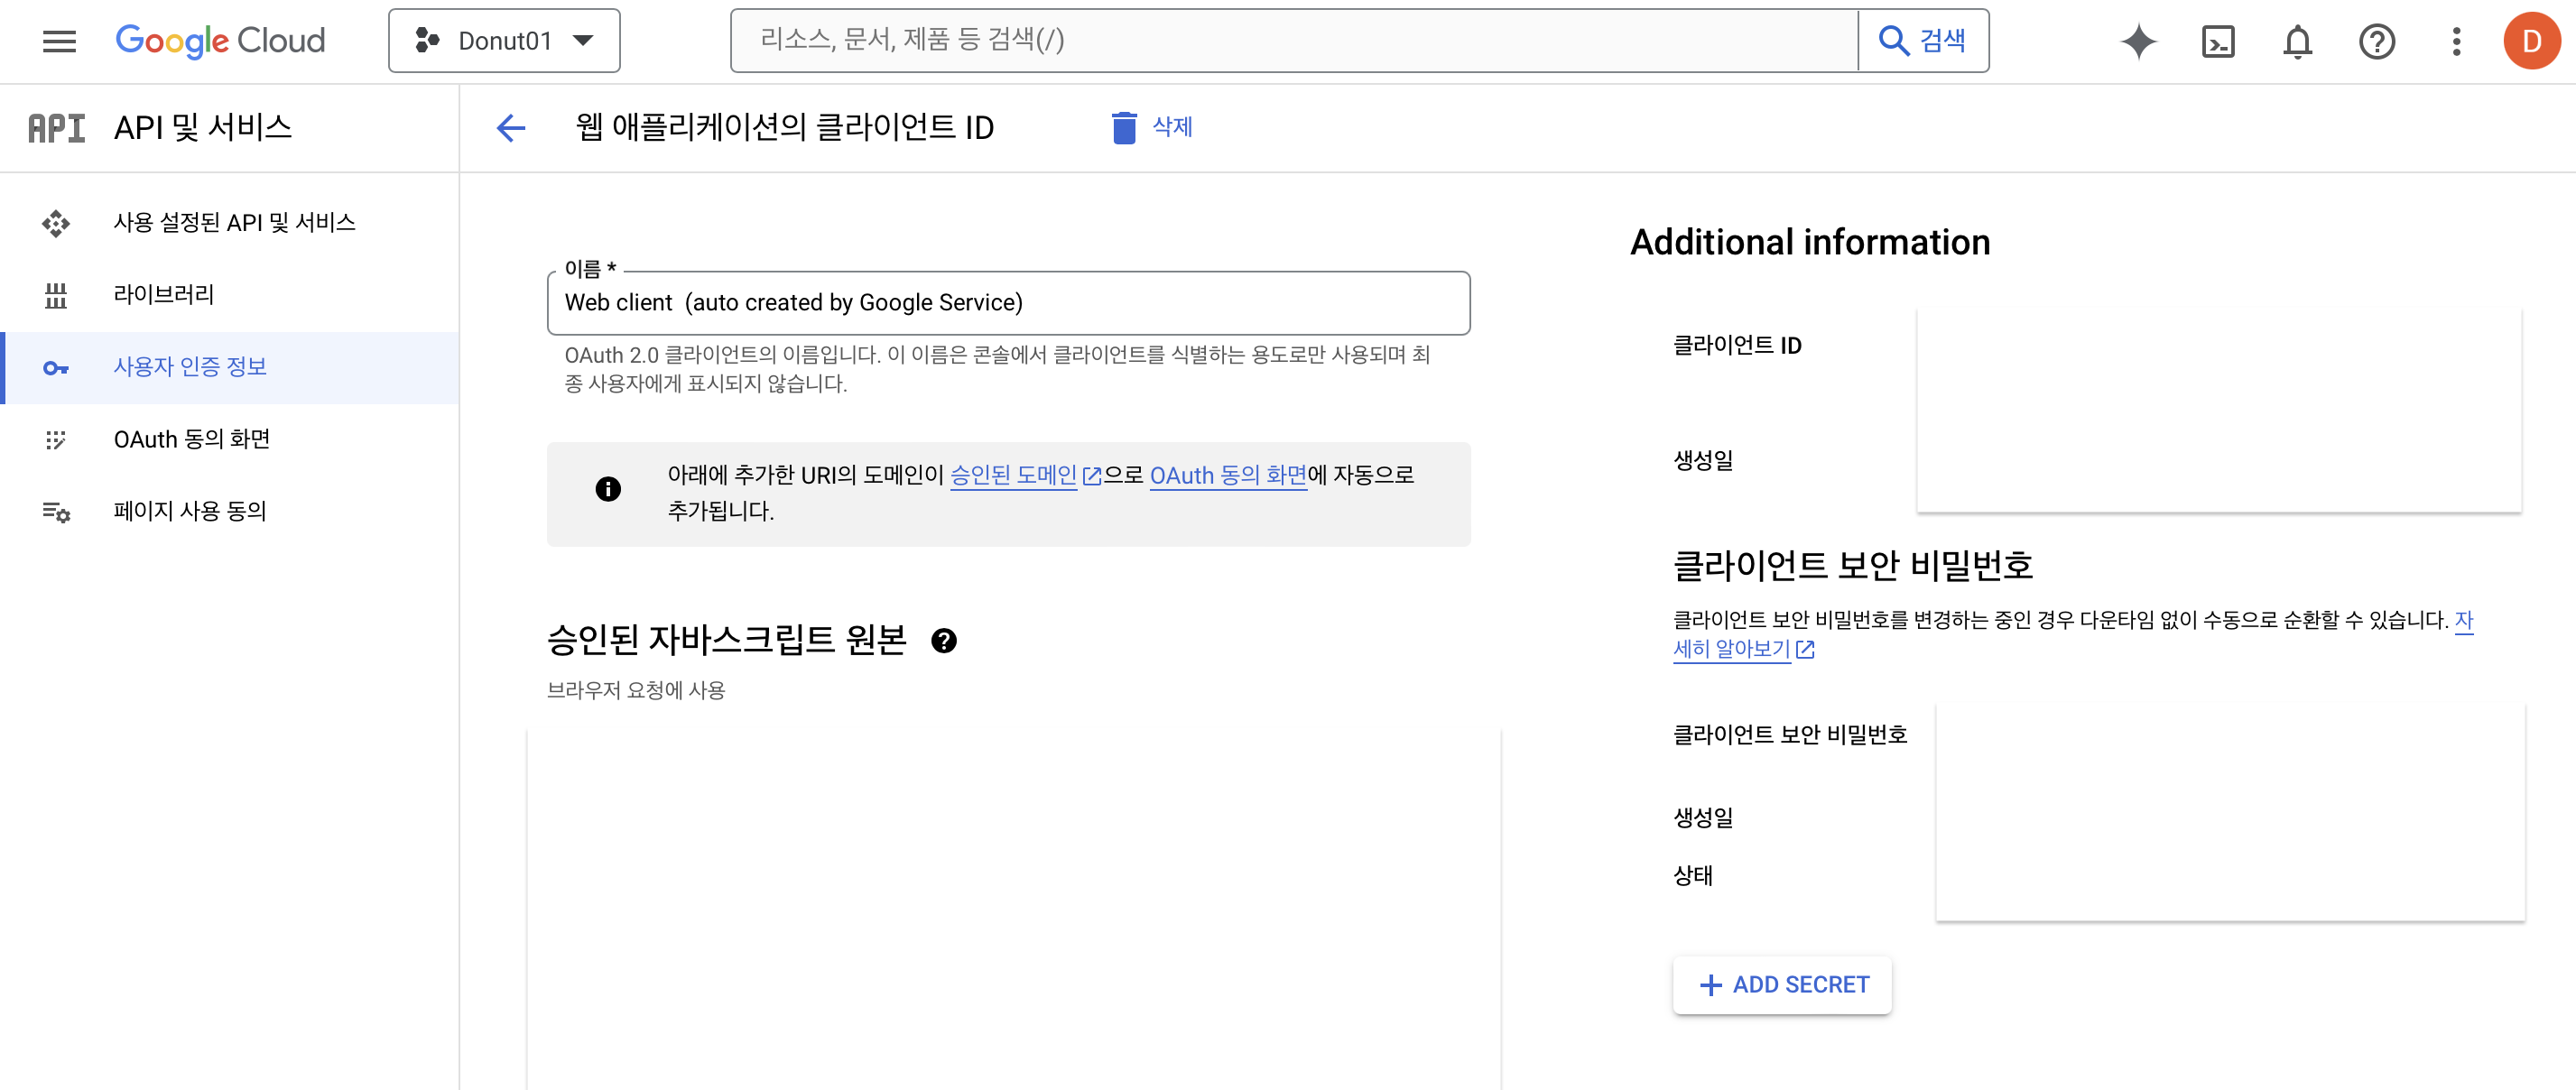This screenshot has height=1090, width=2576.
Task: Click the plus icon on ADD SECRET
Action: click(1711, 985)
